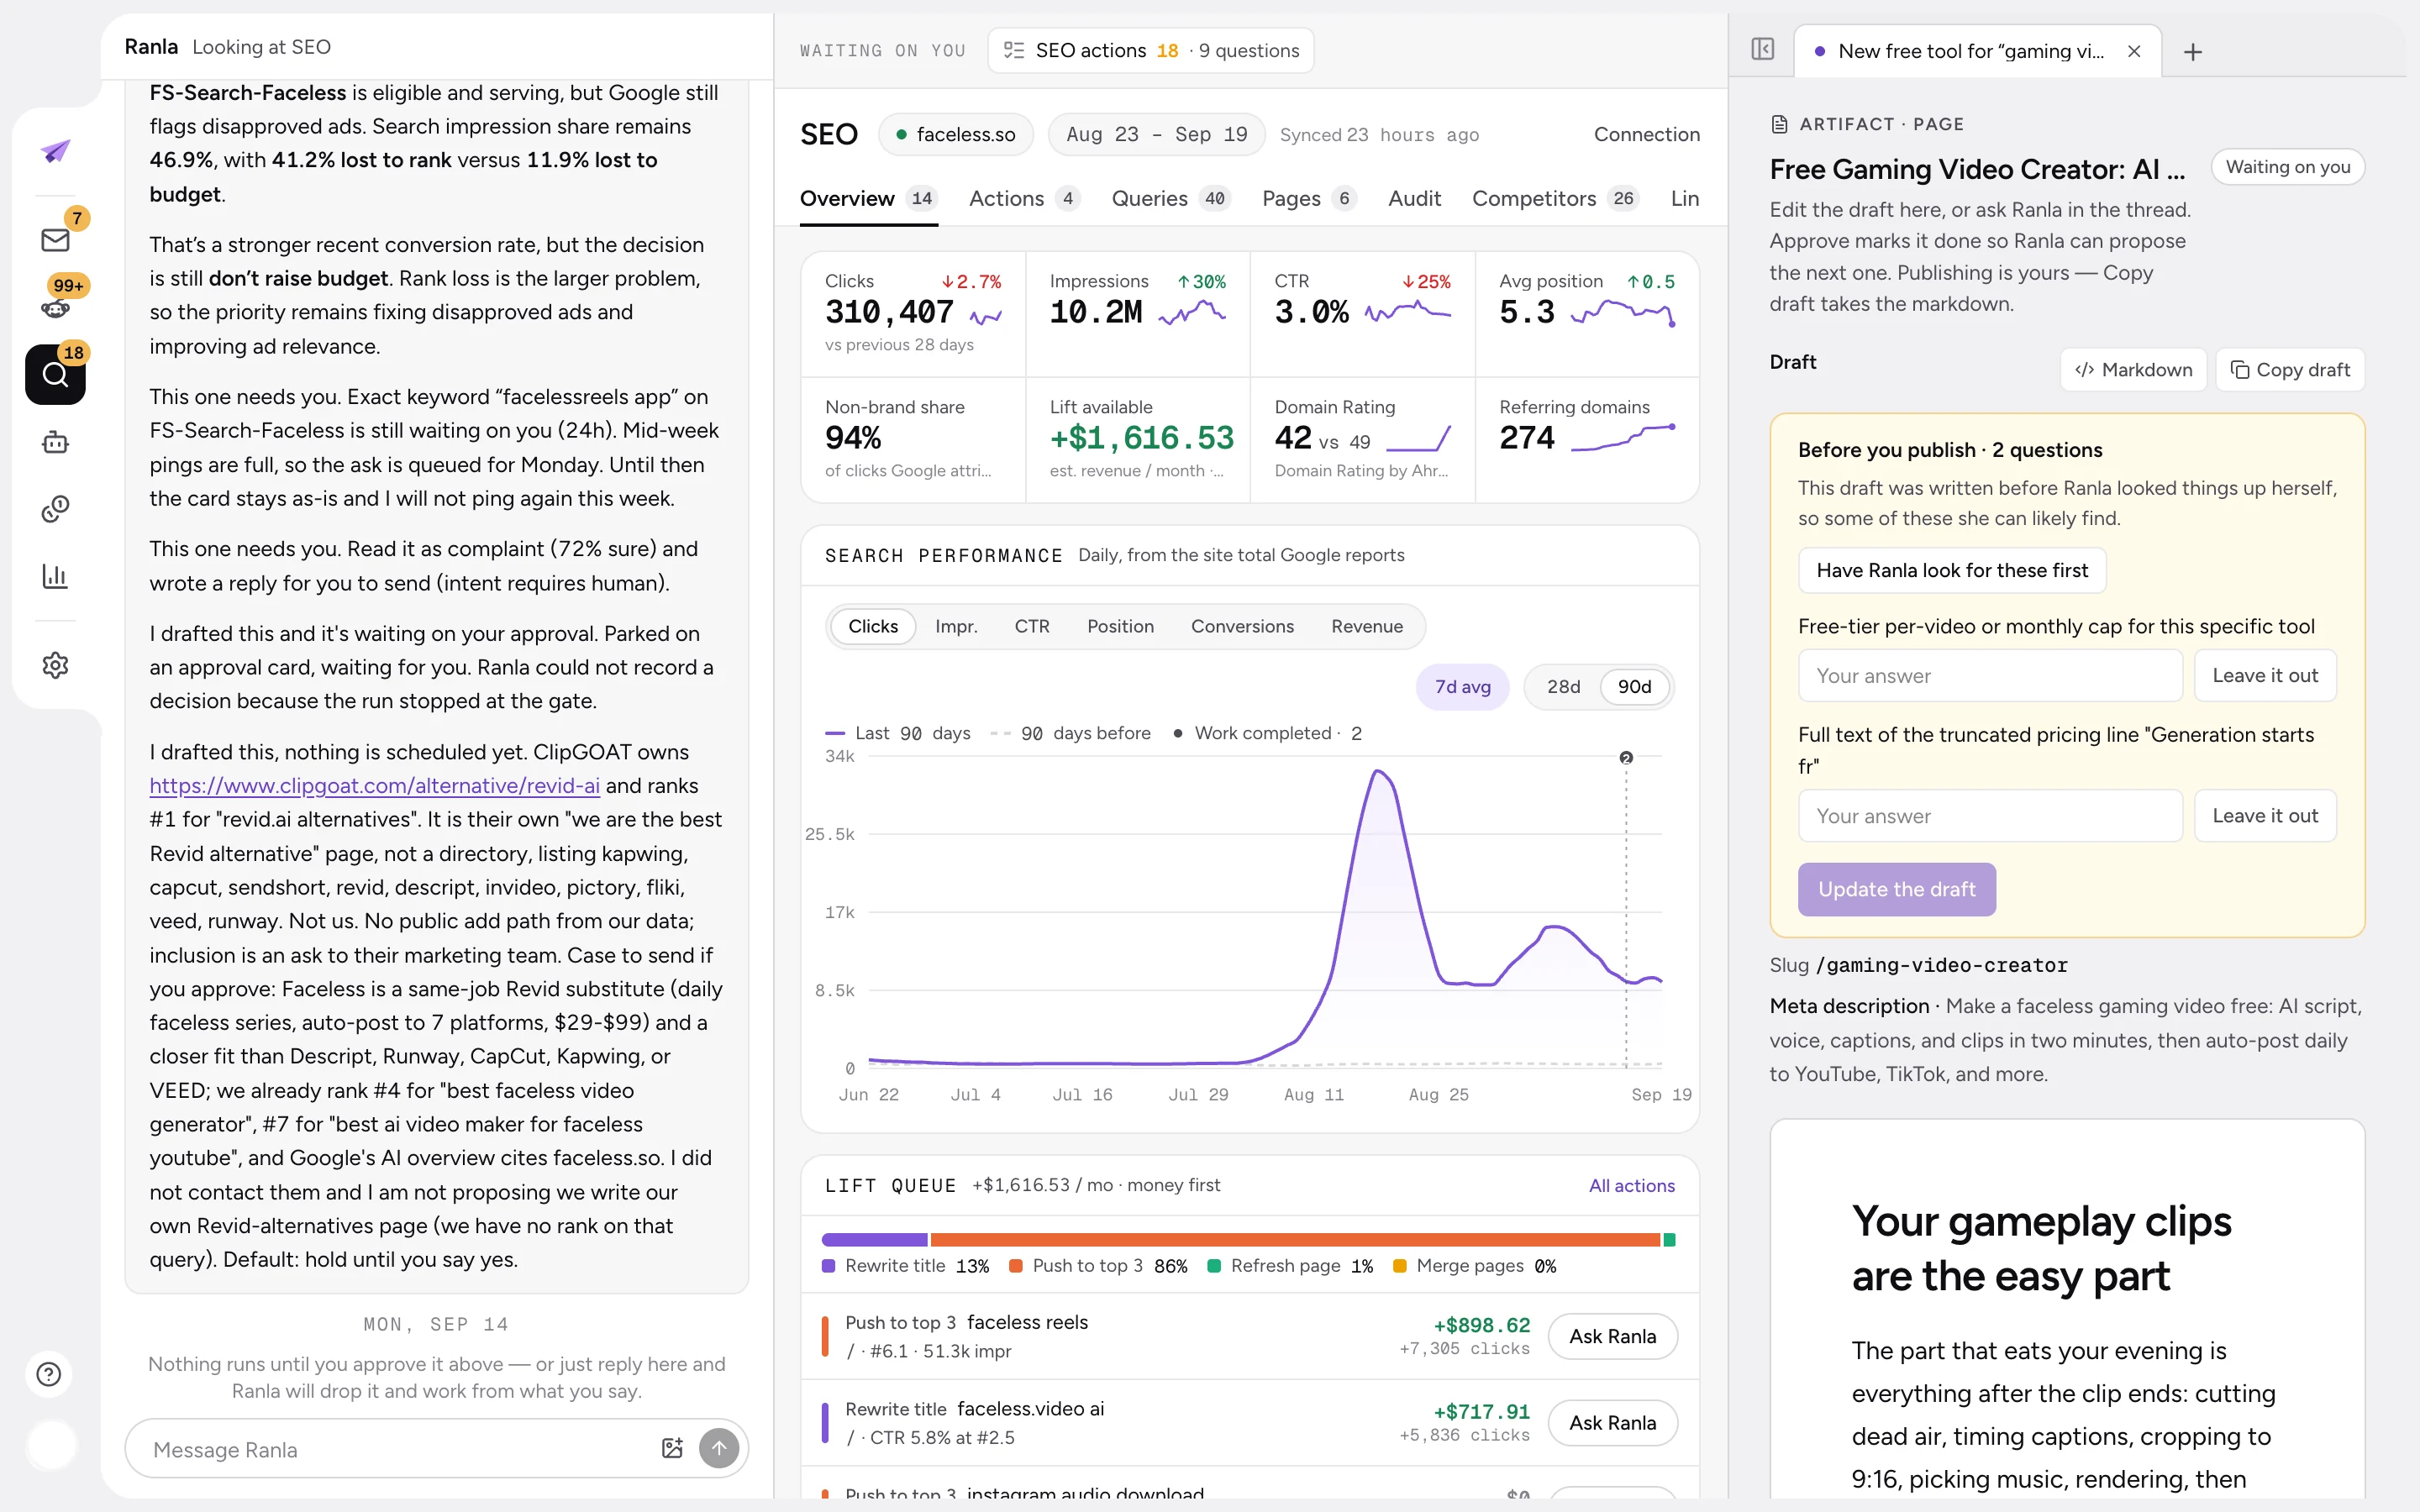Image resolution: width=2420 pixels, height=1512 pixels.
Task: Select the Revenue metric pill
Action: [x=1367, y=626]
